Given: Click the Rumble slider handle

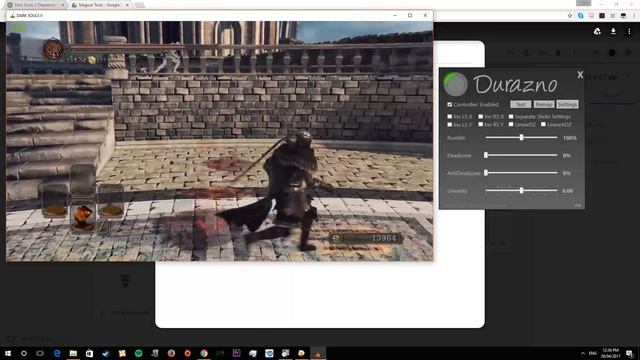Looking at the screenshot, I should 521,138.
